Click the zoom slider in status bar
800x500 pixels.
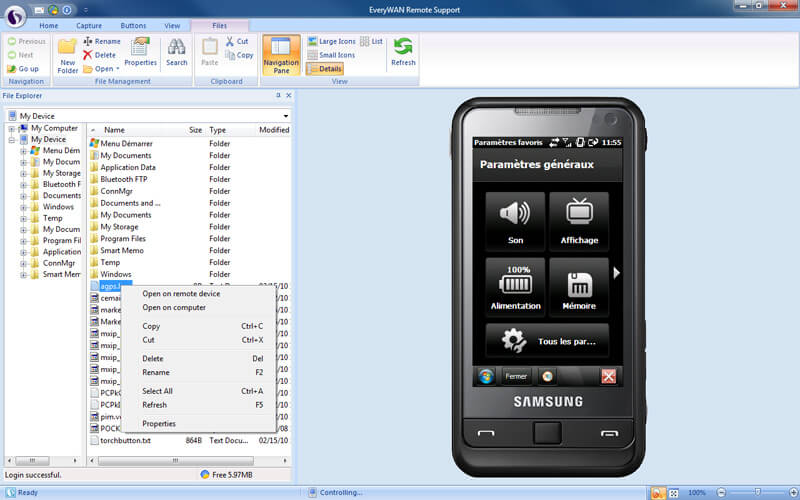tap(758, 493)
